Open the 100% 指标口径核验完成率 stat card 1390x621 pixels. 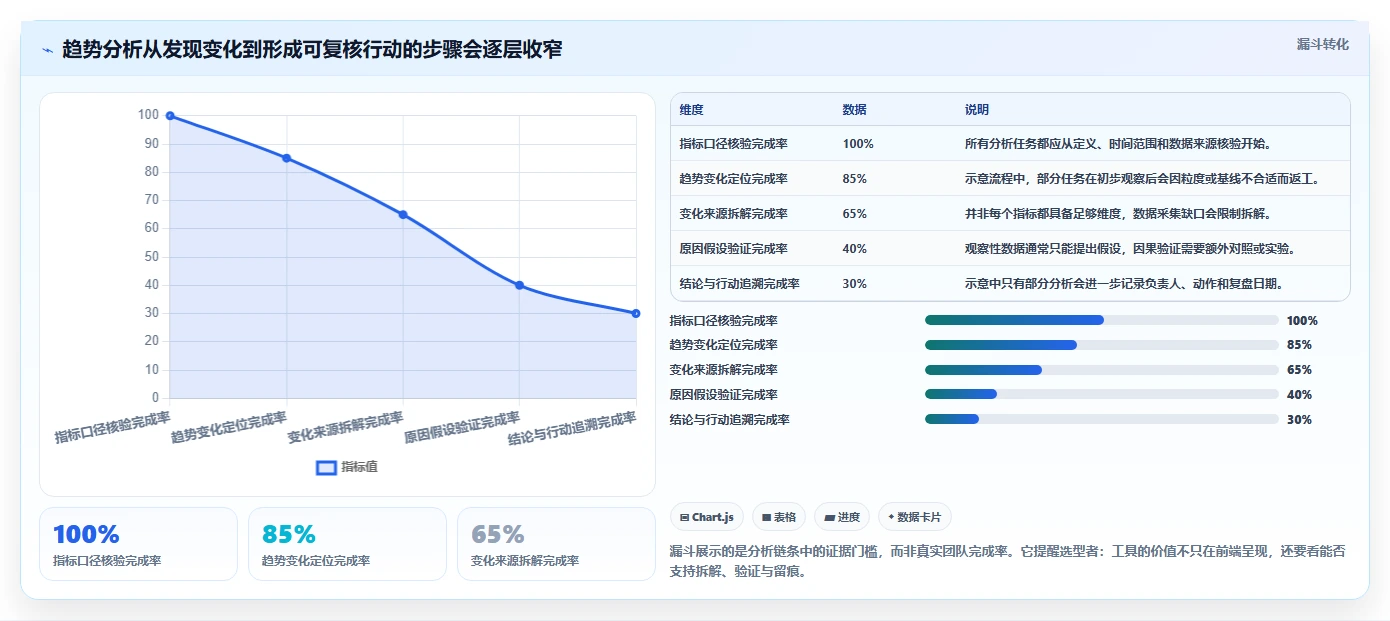[138, 544]
